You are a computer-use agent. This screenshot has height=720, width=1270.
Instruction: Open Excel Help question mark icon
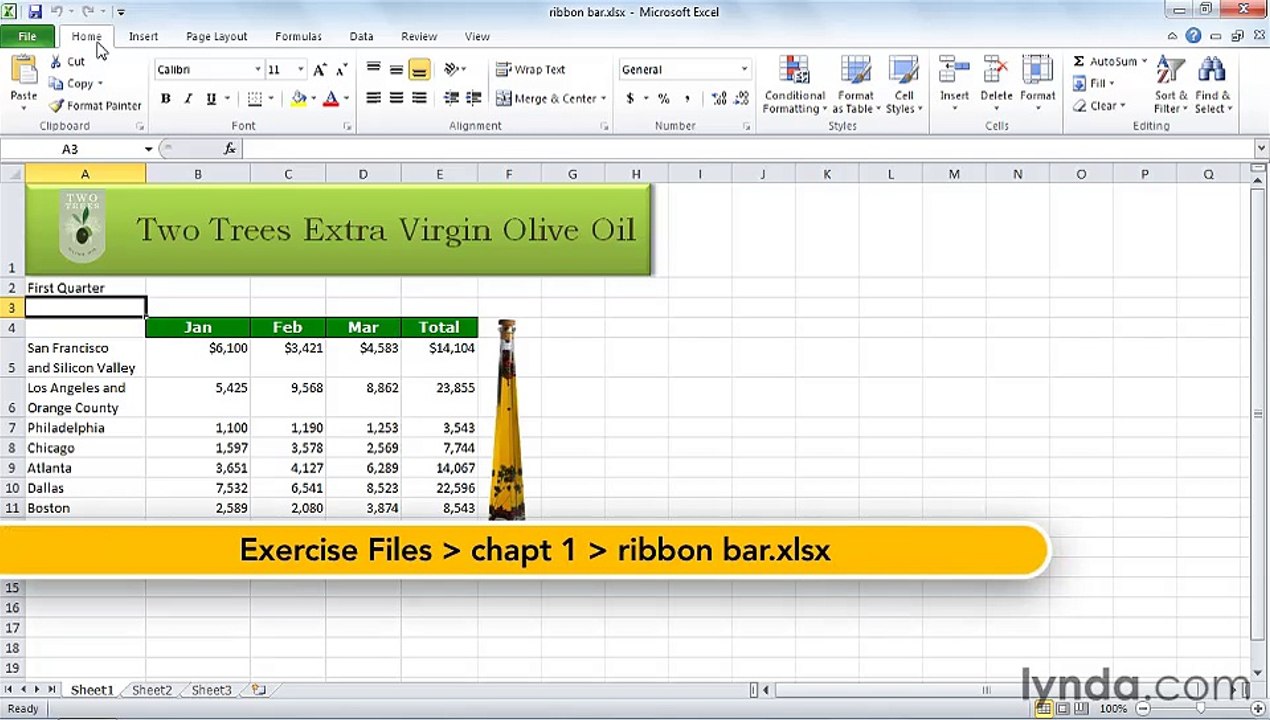(x=1193, y=36)
